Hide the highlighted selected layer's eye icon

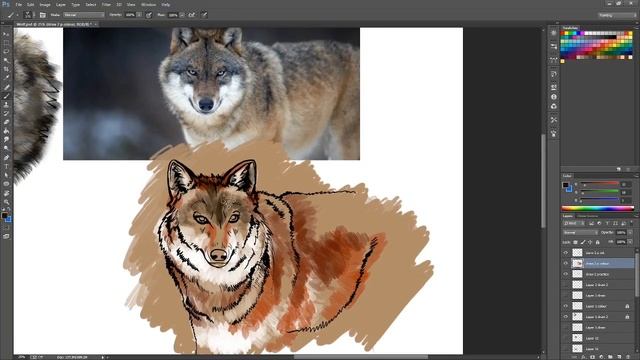click(x=566, y=263)
